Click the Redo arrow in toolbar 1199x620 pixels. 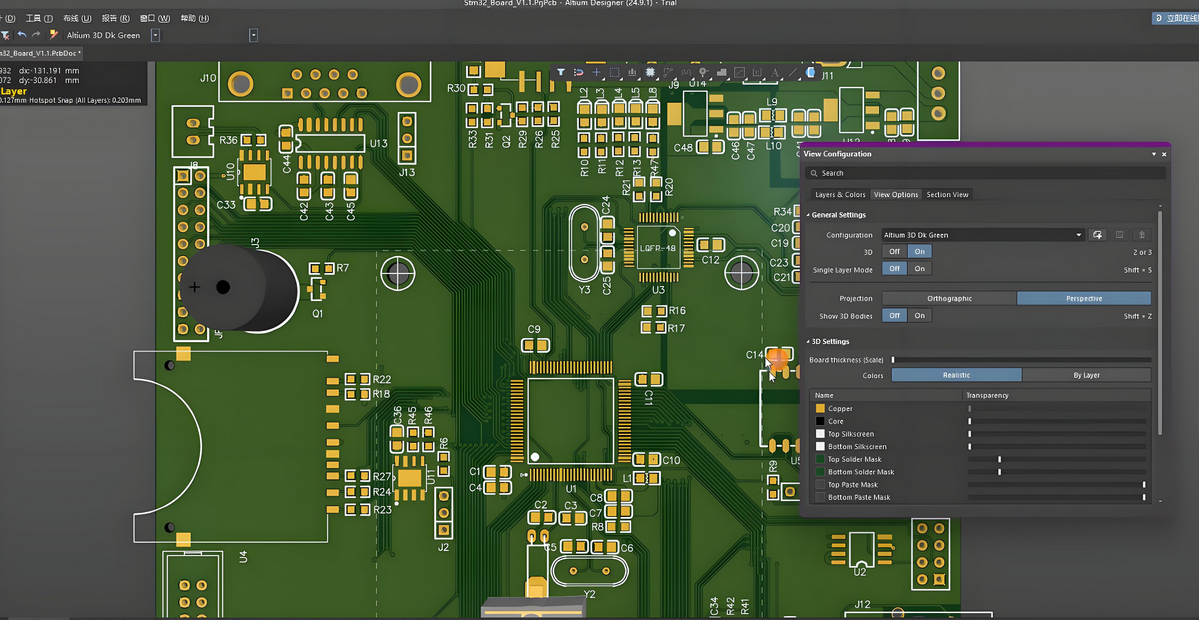(36, 35)
